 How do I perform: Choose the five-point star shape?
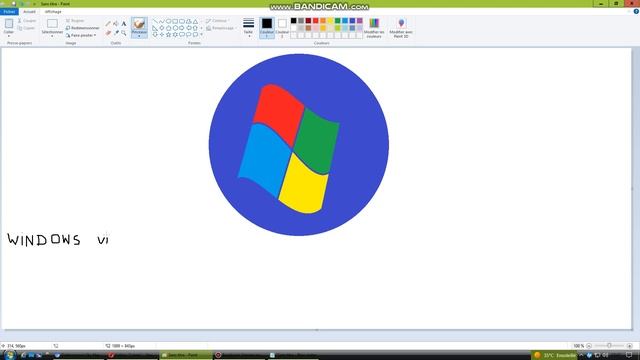click(x=168, y=35)
